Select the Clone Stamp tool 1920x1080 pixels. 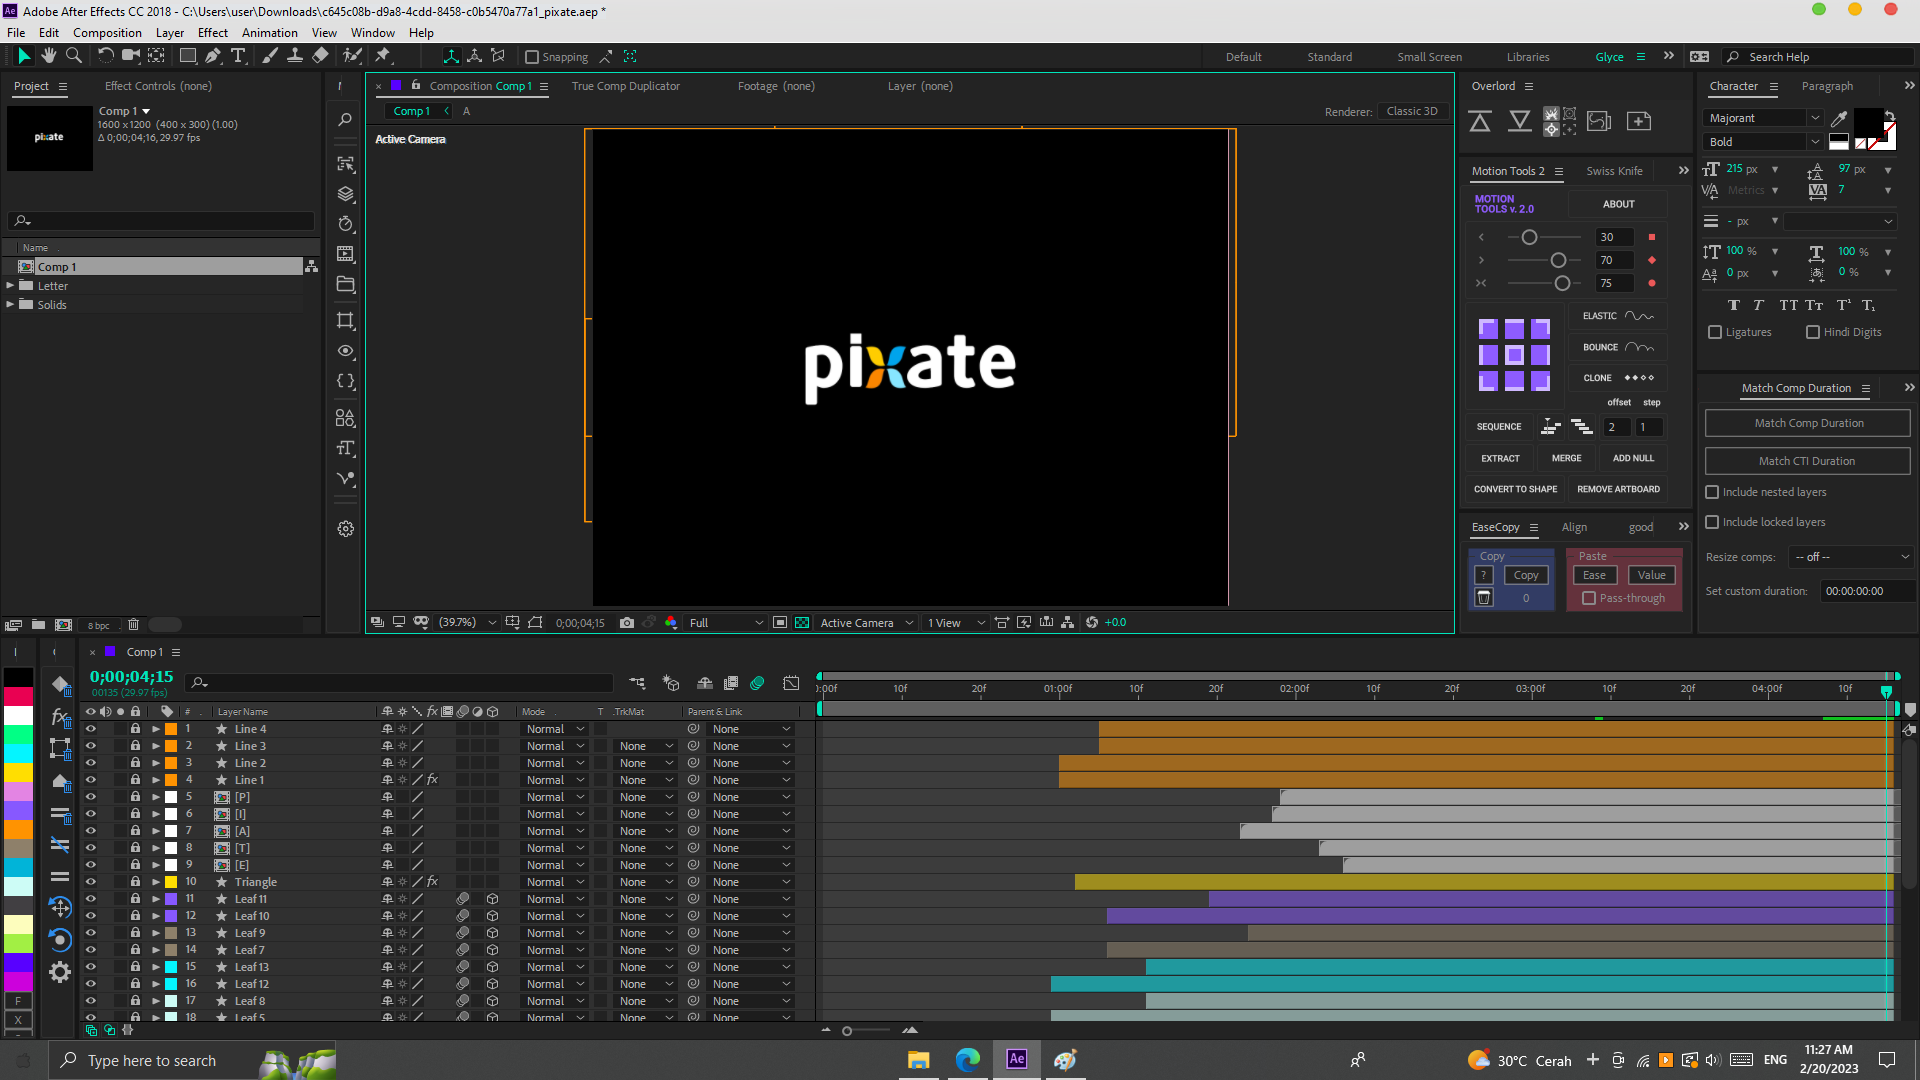click(x=295, y=56)
